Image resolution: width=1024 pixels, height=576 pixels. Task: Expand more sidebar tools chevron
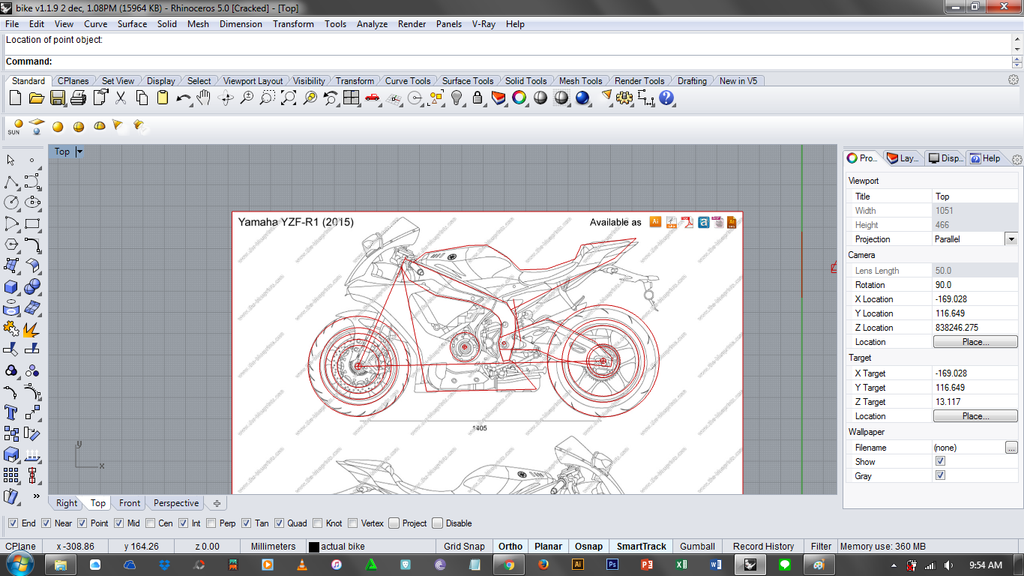point(36,496)
